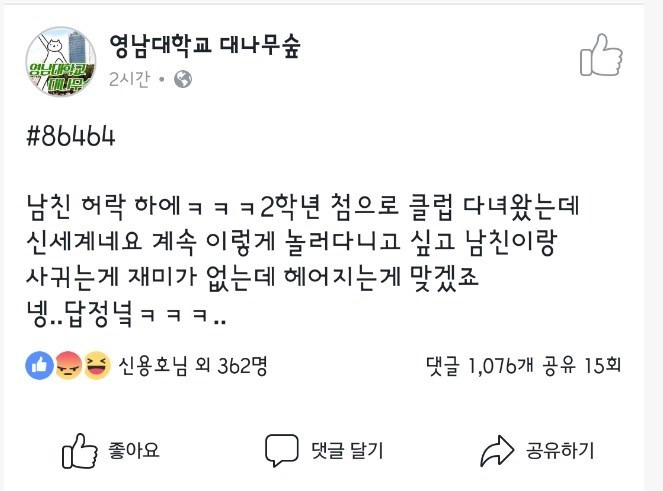Click the speech bubble icon beside 댓글 달기
The width and height of the screenshot is (663, 491).
282,450
